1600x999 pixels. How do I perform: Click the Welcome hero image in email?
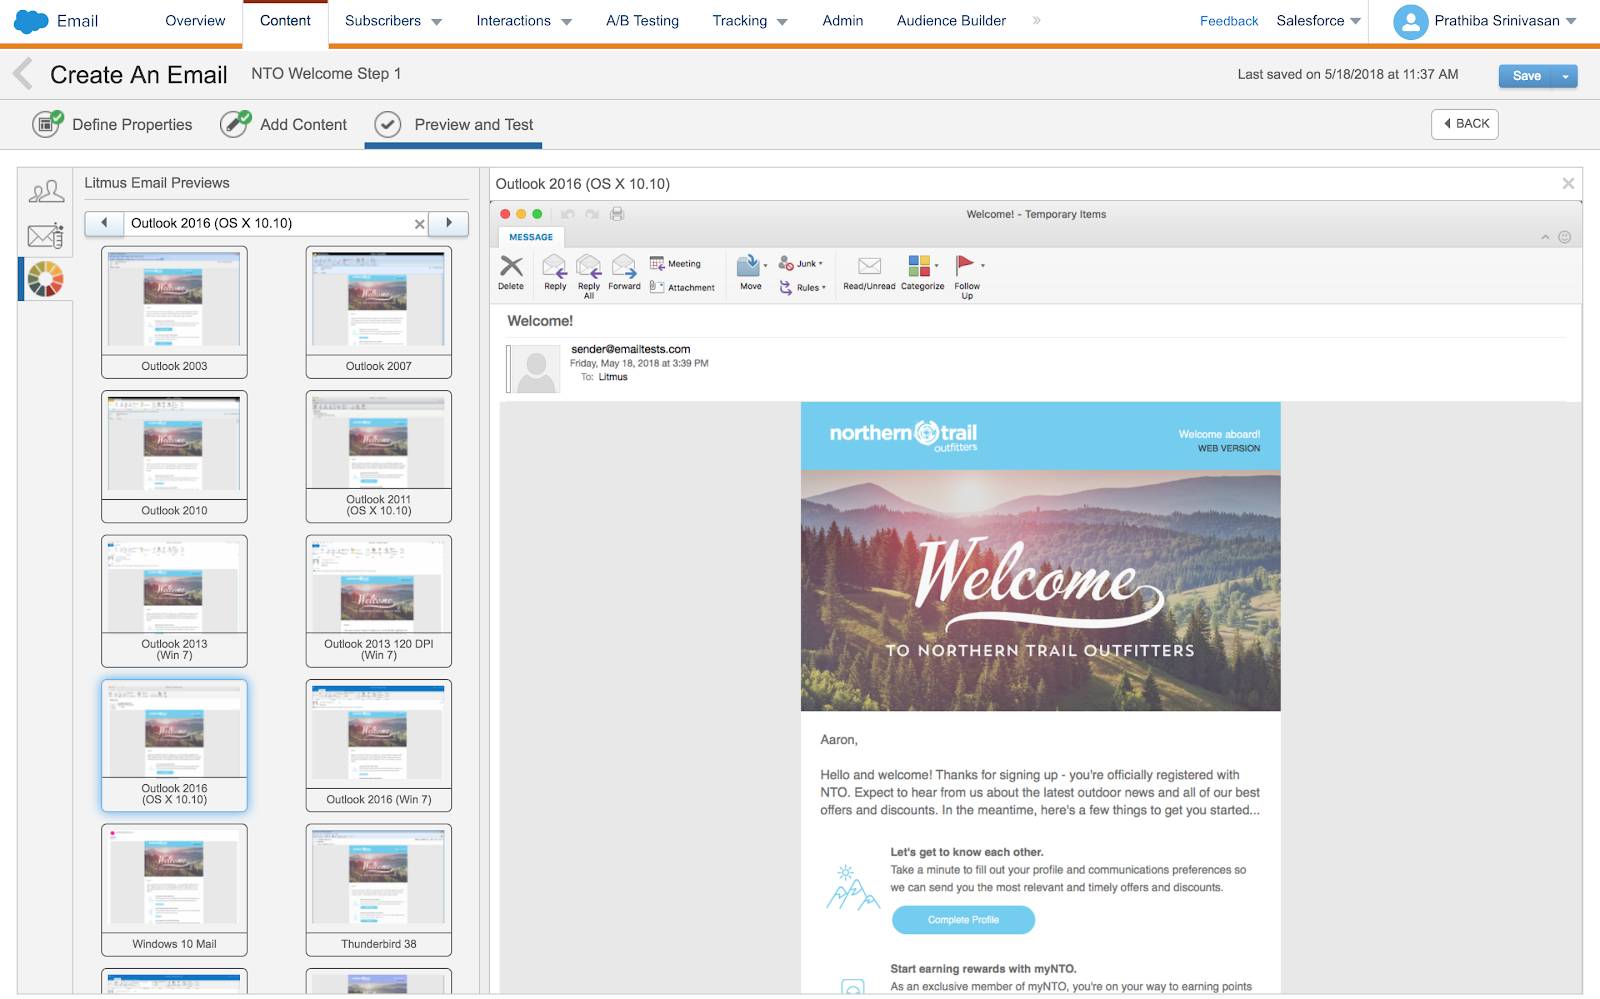coord(1040,591)
